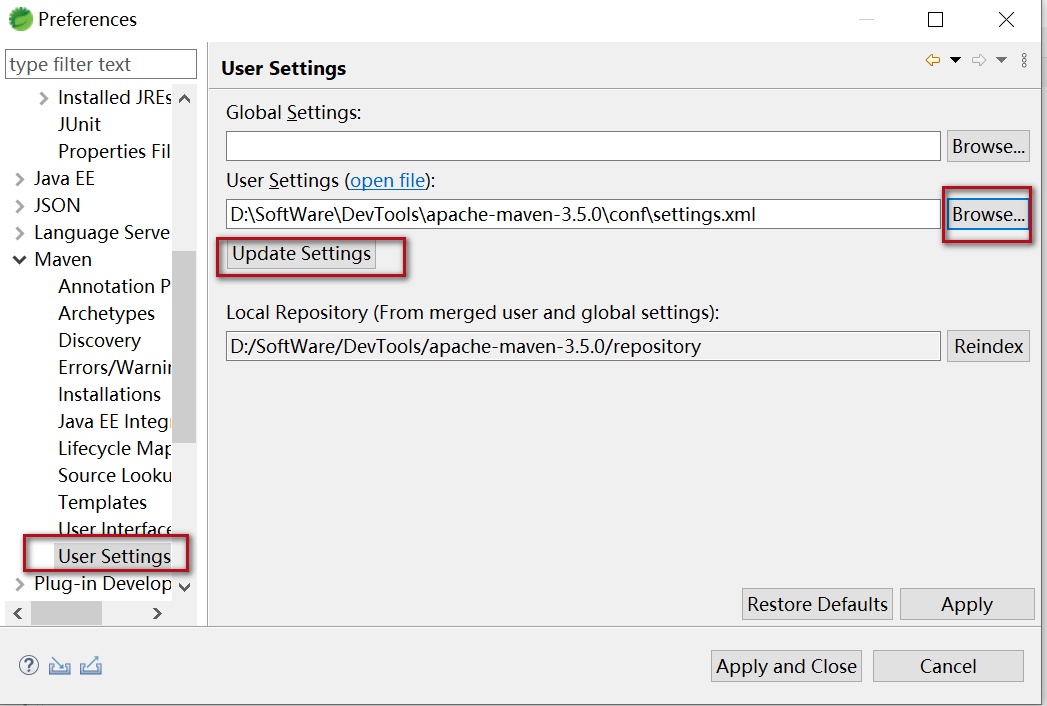Collapse the Maven tree node
Image resolution: width=1047 pixels, height=706 pixels.
point(20,260)
